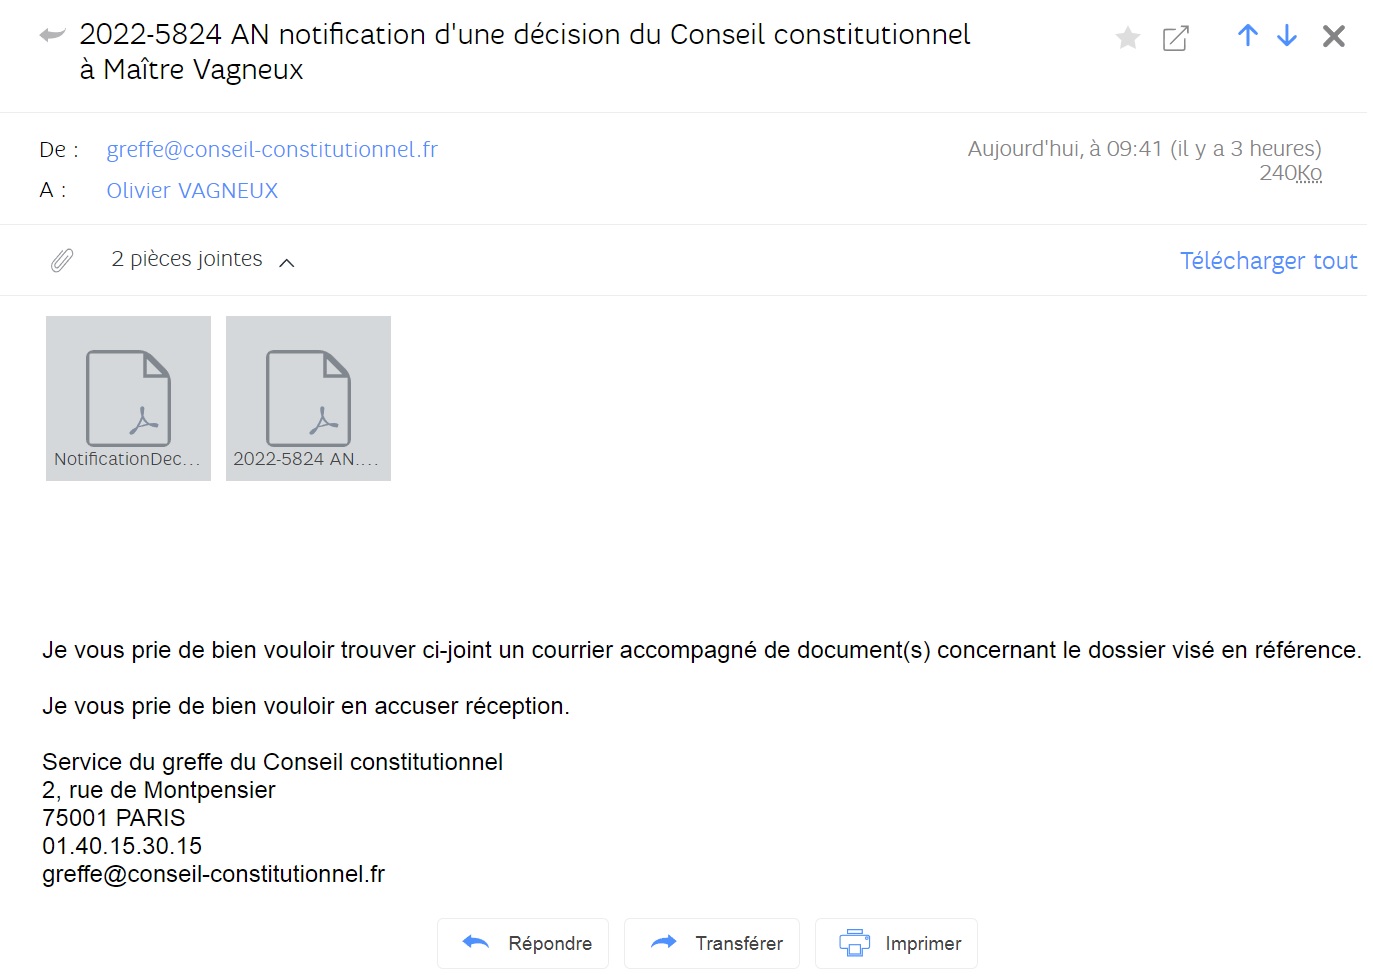
Task: Click Télécharger tout link
Action: point(1268,261)
